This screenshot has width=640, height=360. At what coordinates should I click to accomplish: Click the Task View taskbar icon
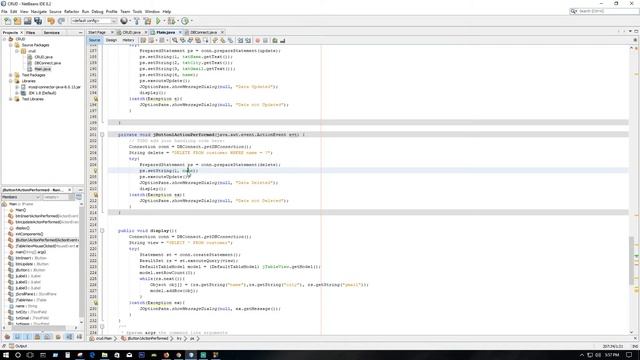click(30, 355)
